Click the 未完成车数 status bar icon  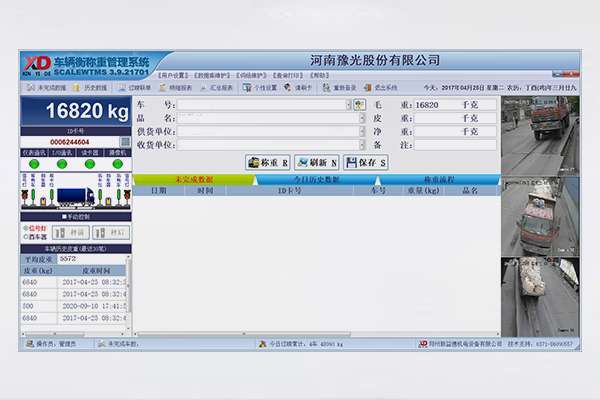pyautogui.click(x=101, y=344)
